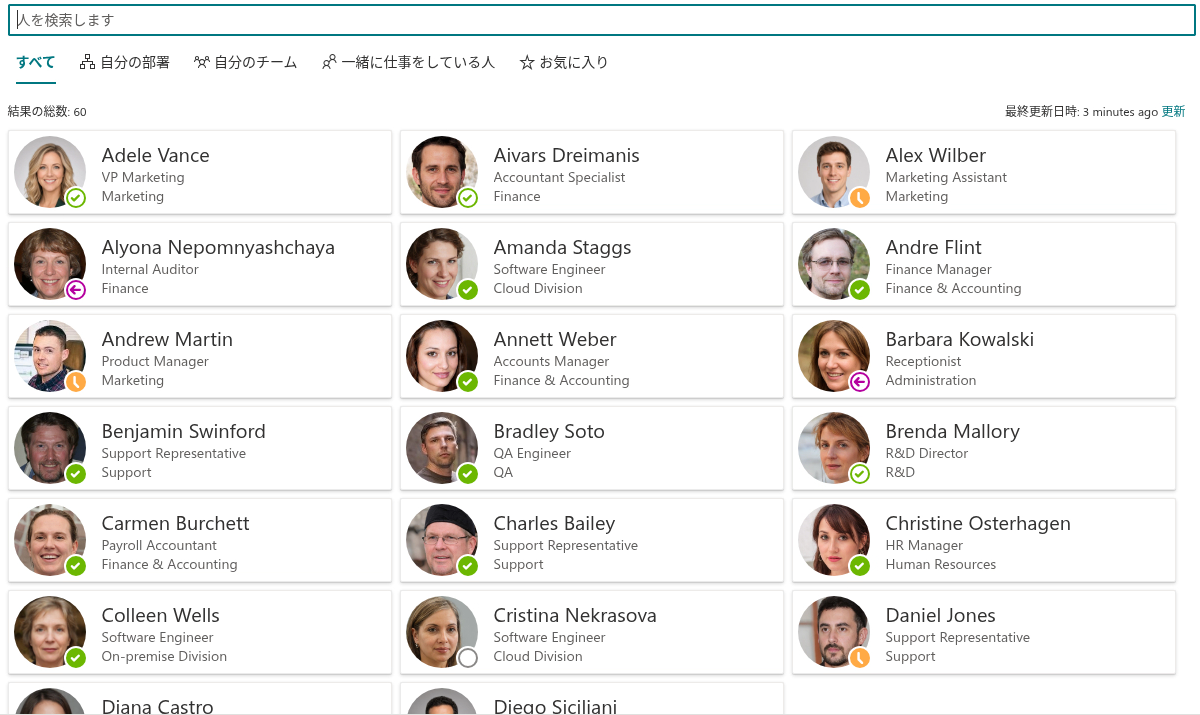Click Cristina Nekrasova's offline status badge

coord(468,658)
